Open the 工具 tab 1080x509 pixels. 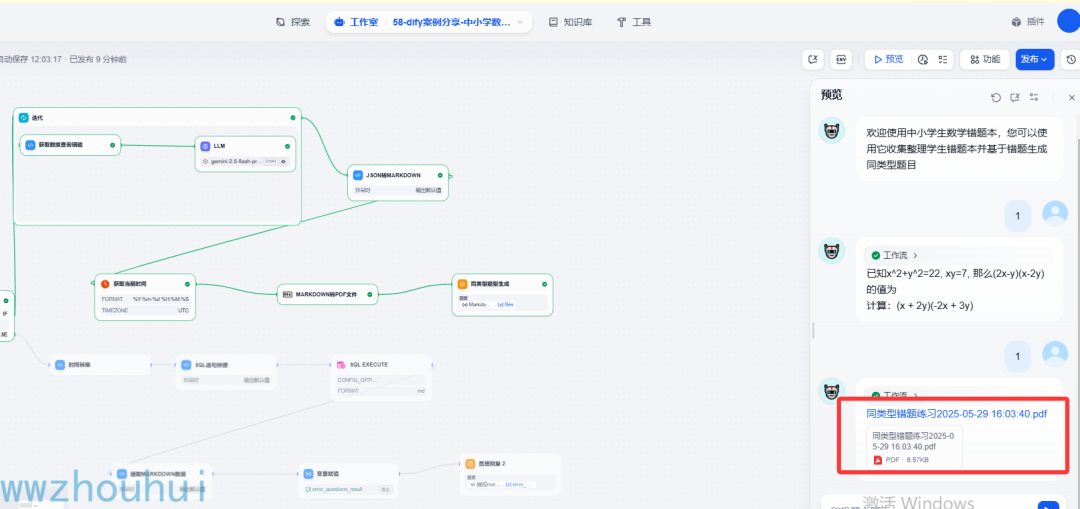pos(634,22)
